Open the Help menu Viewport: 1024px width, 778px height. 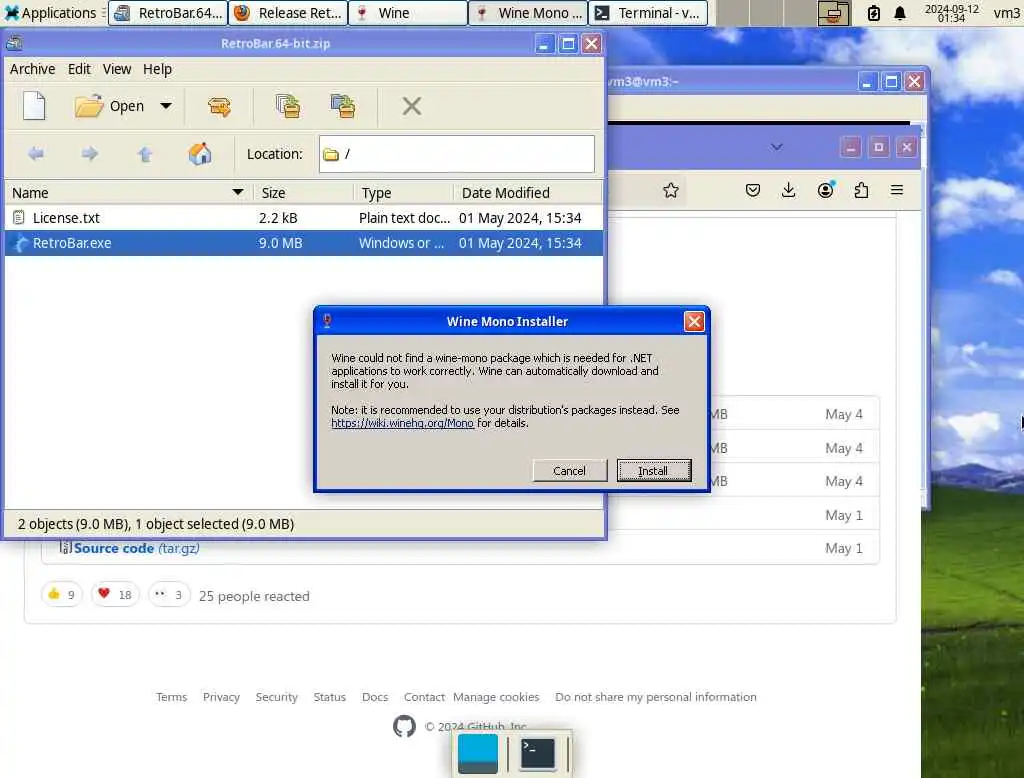click(x=157, y=69)
